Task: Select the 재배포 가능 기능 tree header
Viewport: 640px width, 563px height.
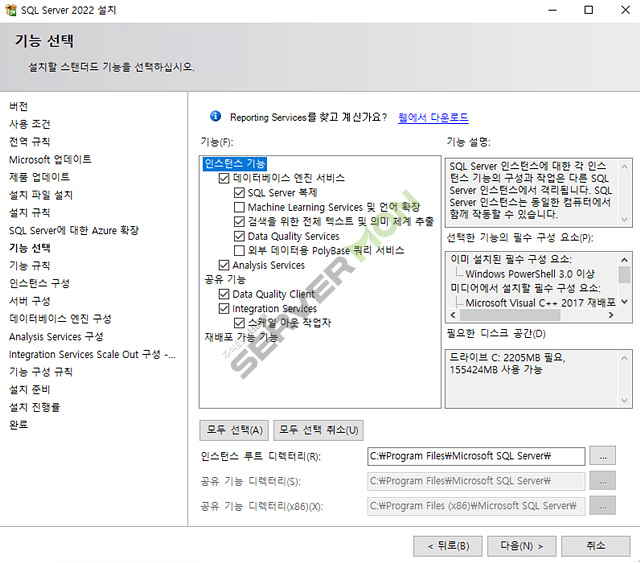Action: coord(241,337)
